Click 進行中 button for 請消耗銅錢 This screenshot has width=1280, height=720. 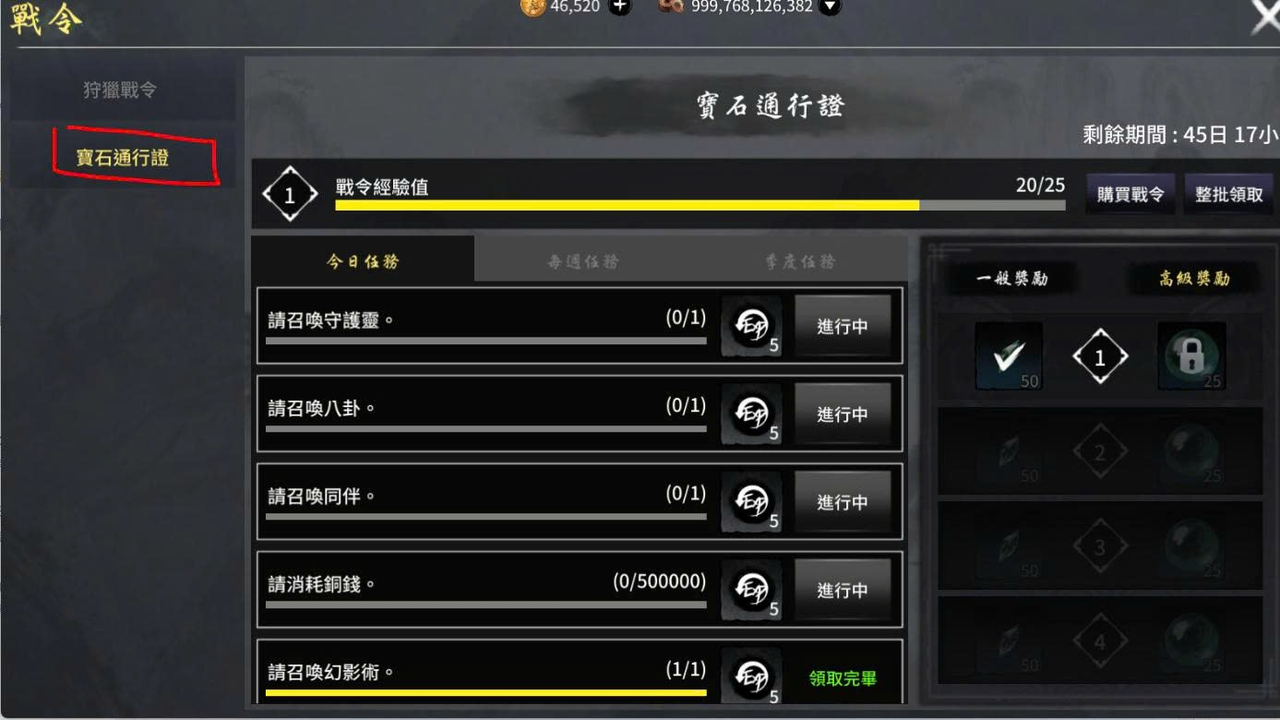point(842,590)
